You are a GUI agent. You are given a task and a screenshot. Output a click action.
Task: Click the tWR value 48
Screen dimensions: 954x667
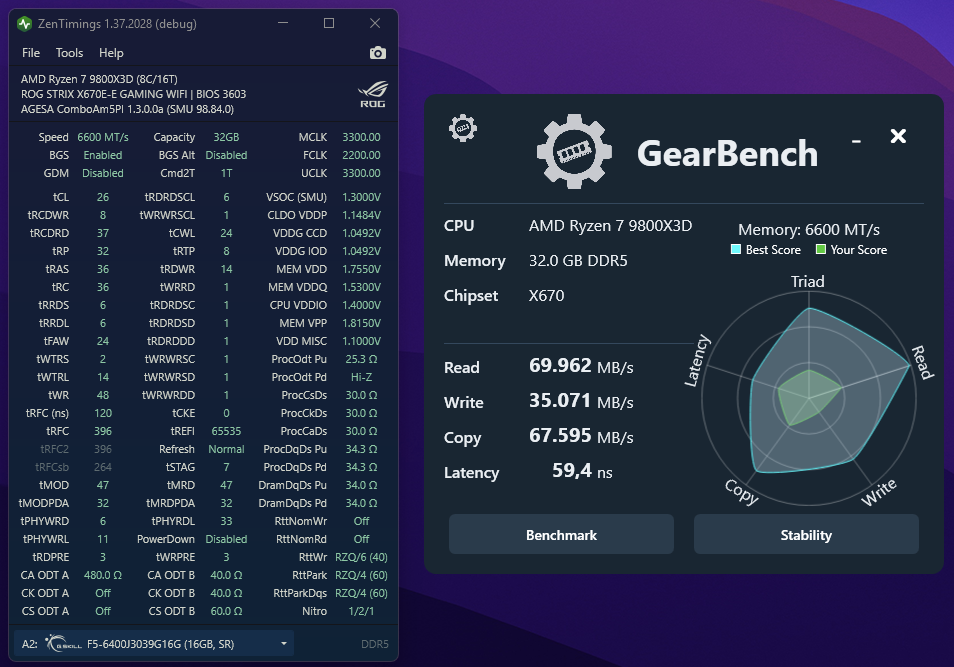tap(103, 395)
